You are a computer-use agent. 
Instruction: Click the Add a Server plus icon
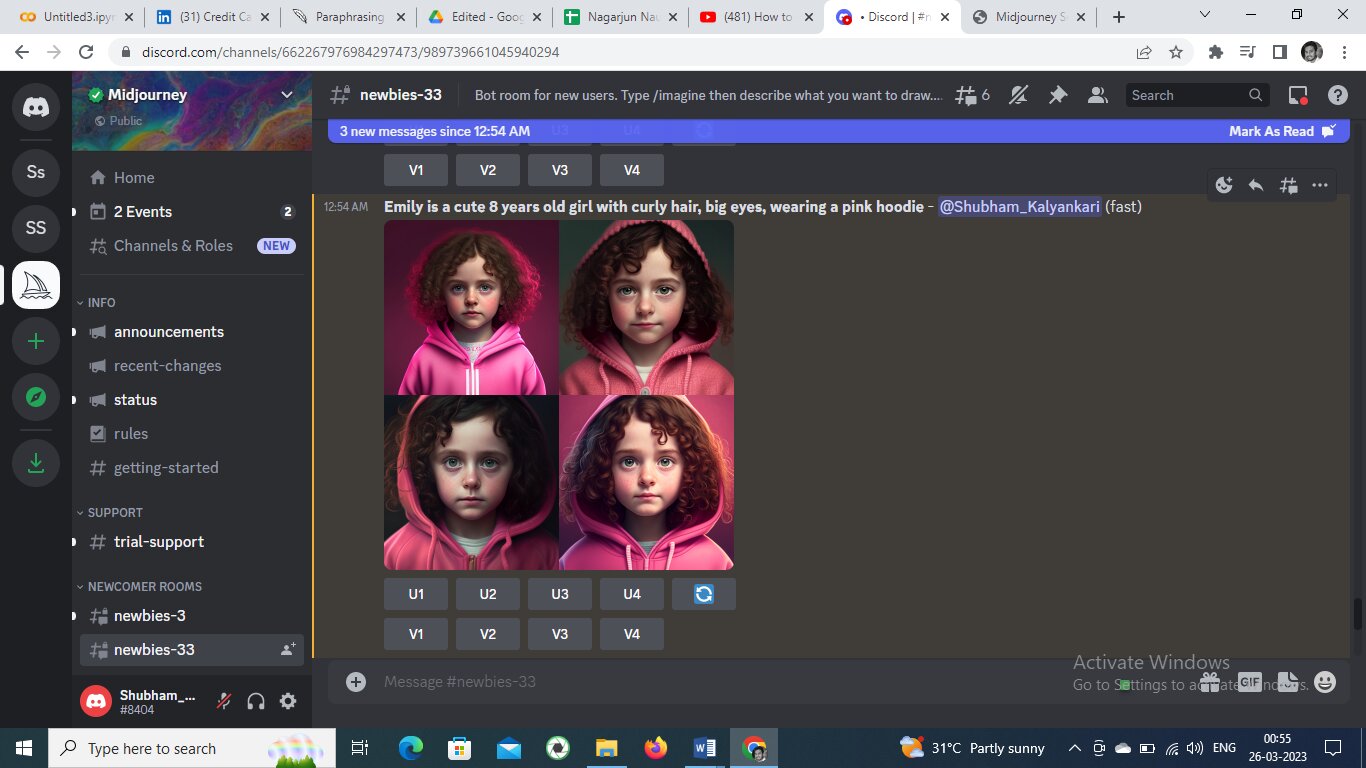[x=36, y=341]
